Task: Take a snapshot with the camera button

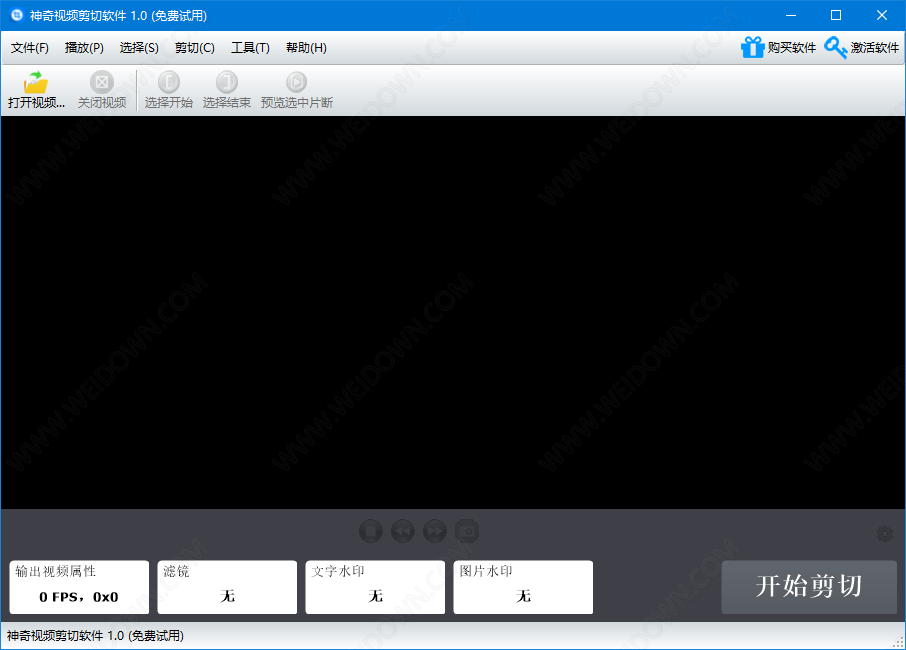Action: 467,530
